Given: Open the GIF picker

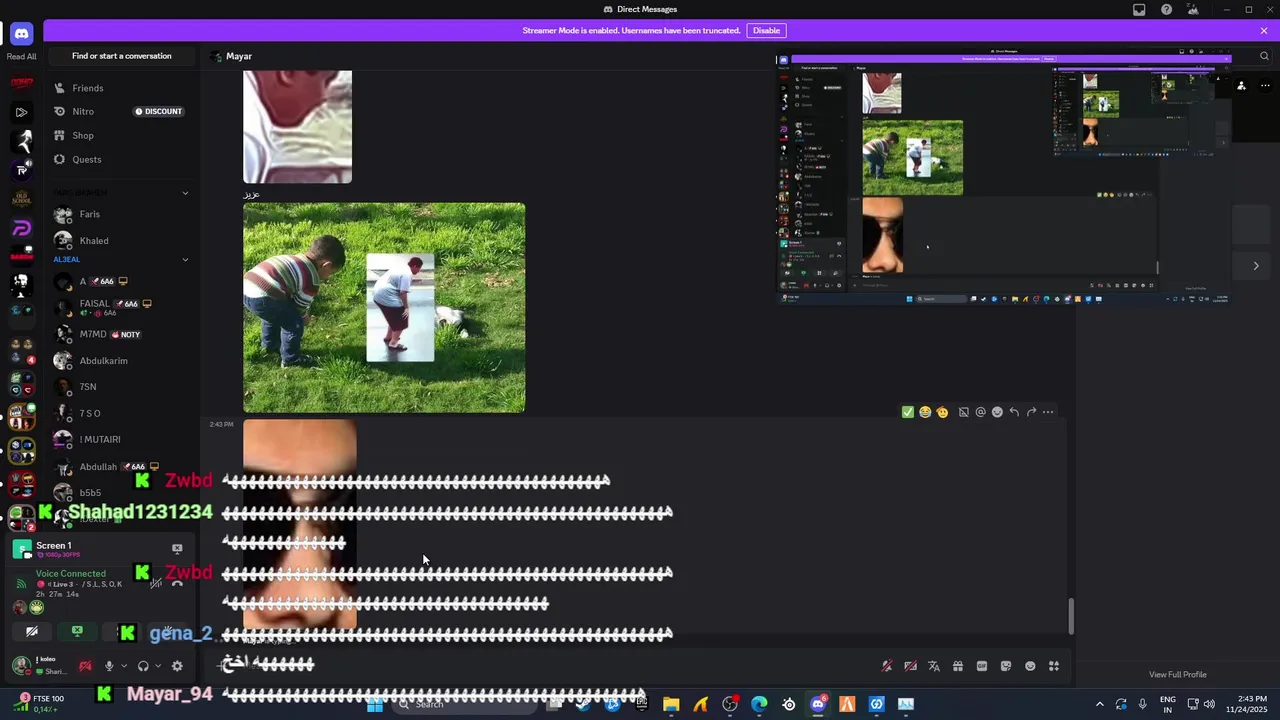Looking at the screenshot, I should 982,666.
